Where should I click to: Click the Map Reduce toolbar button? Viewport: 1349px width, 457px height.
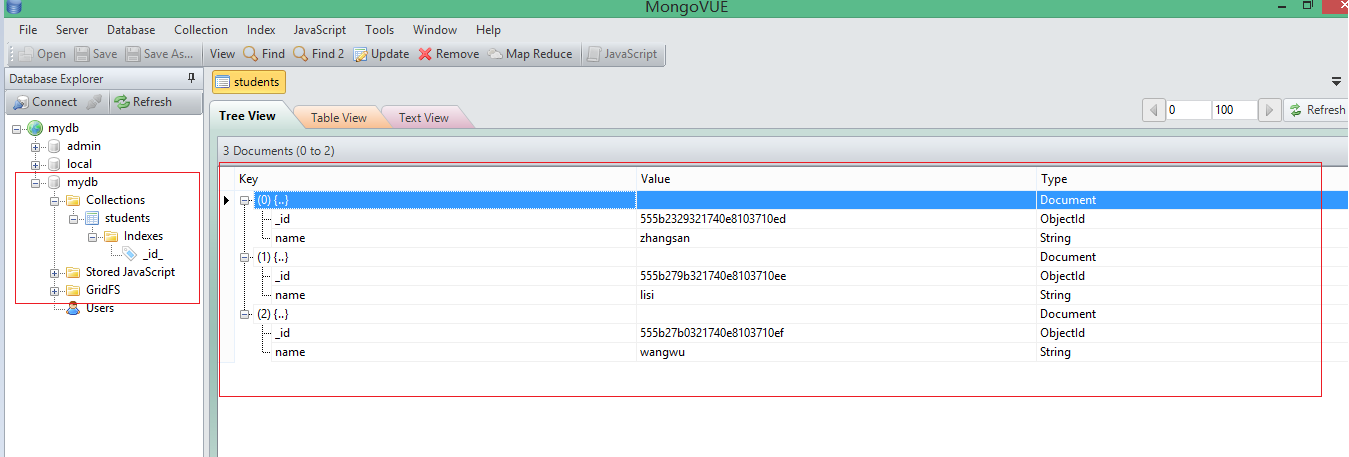[x=530, y=54]
